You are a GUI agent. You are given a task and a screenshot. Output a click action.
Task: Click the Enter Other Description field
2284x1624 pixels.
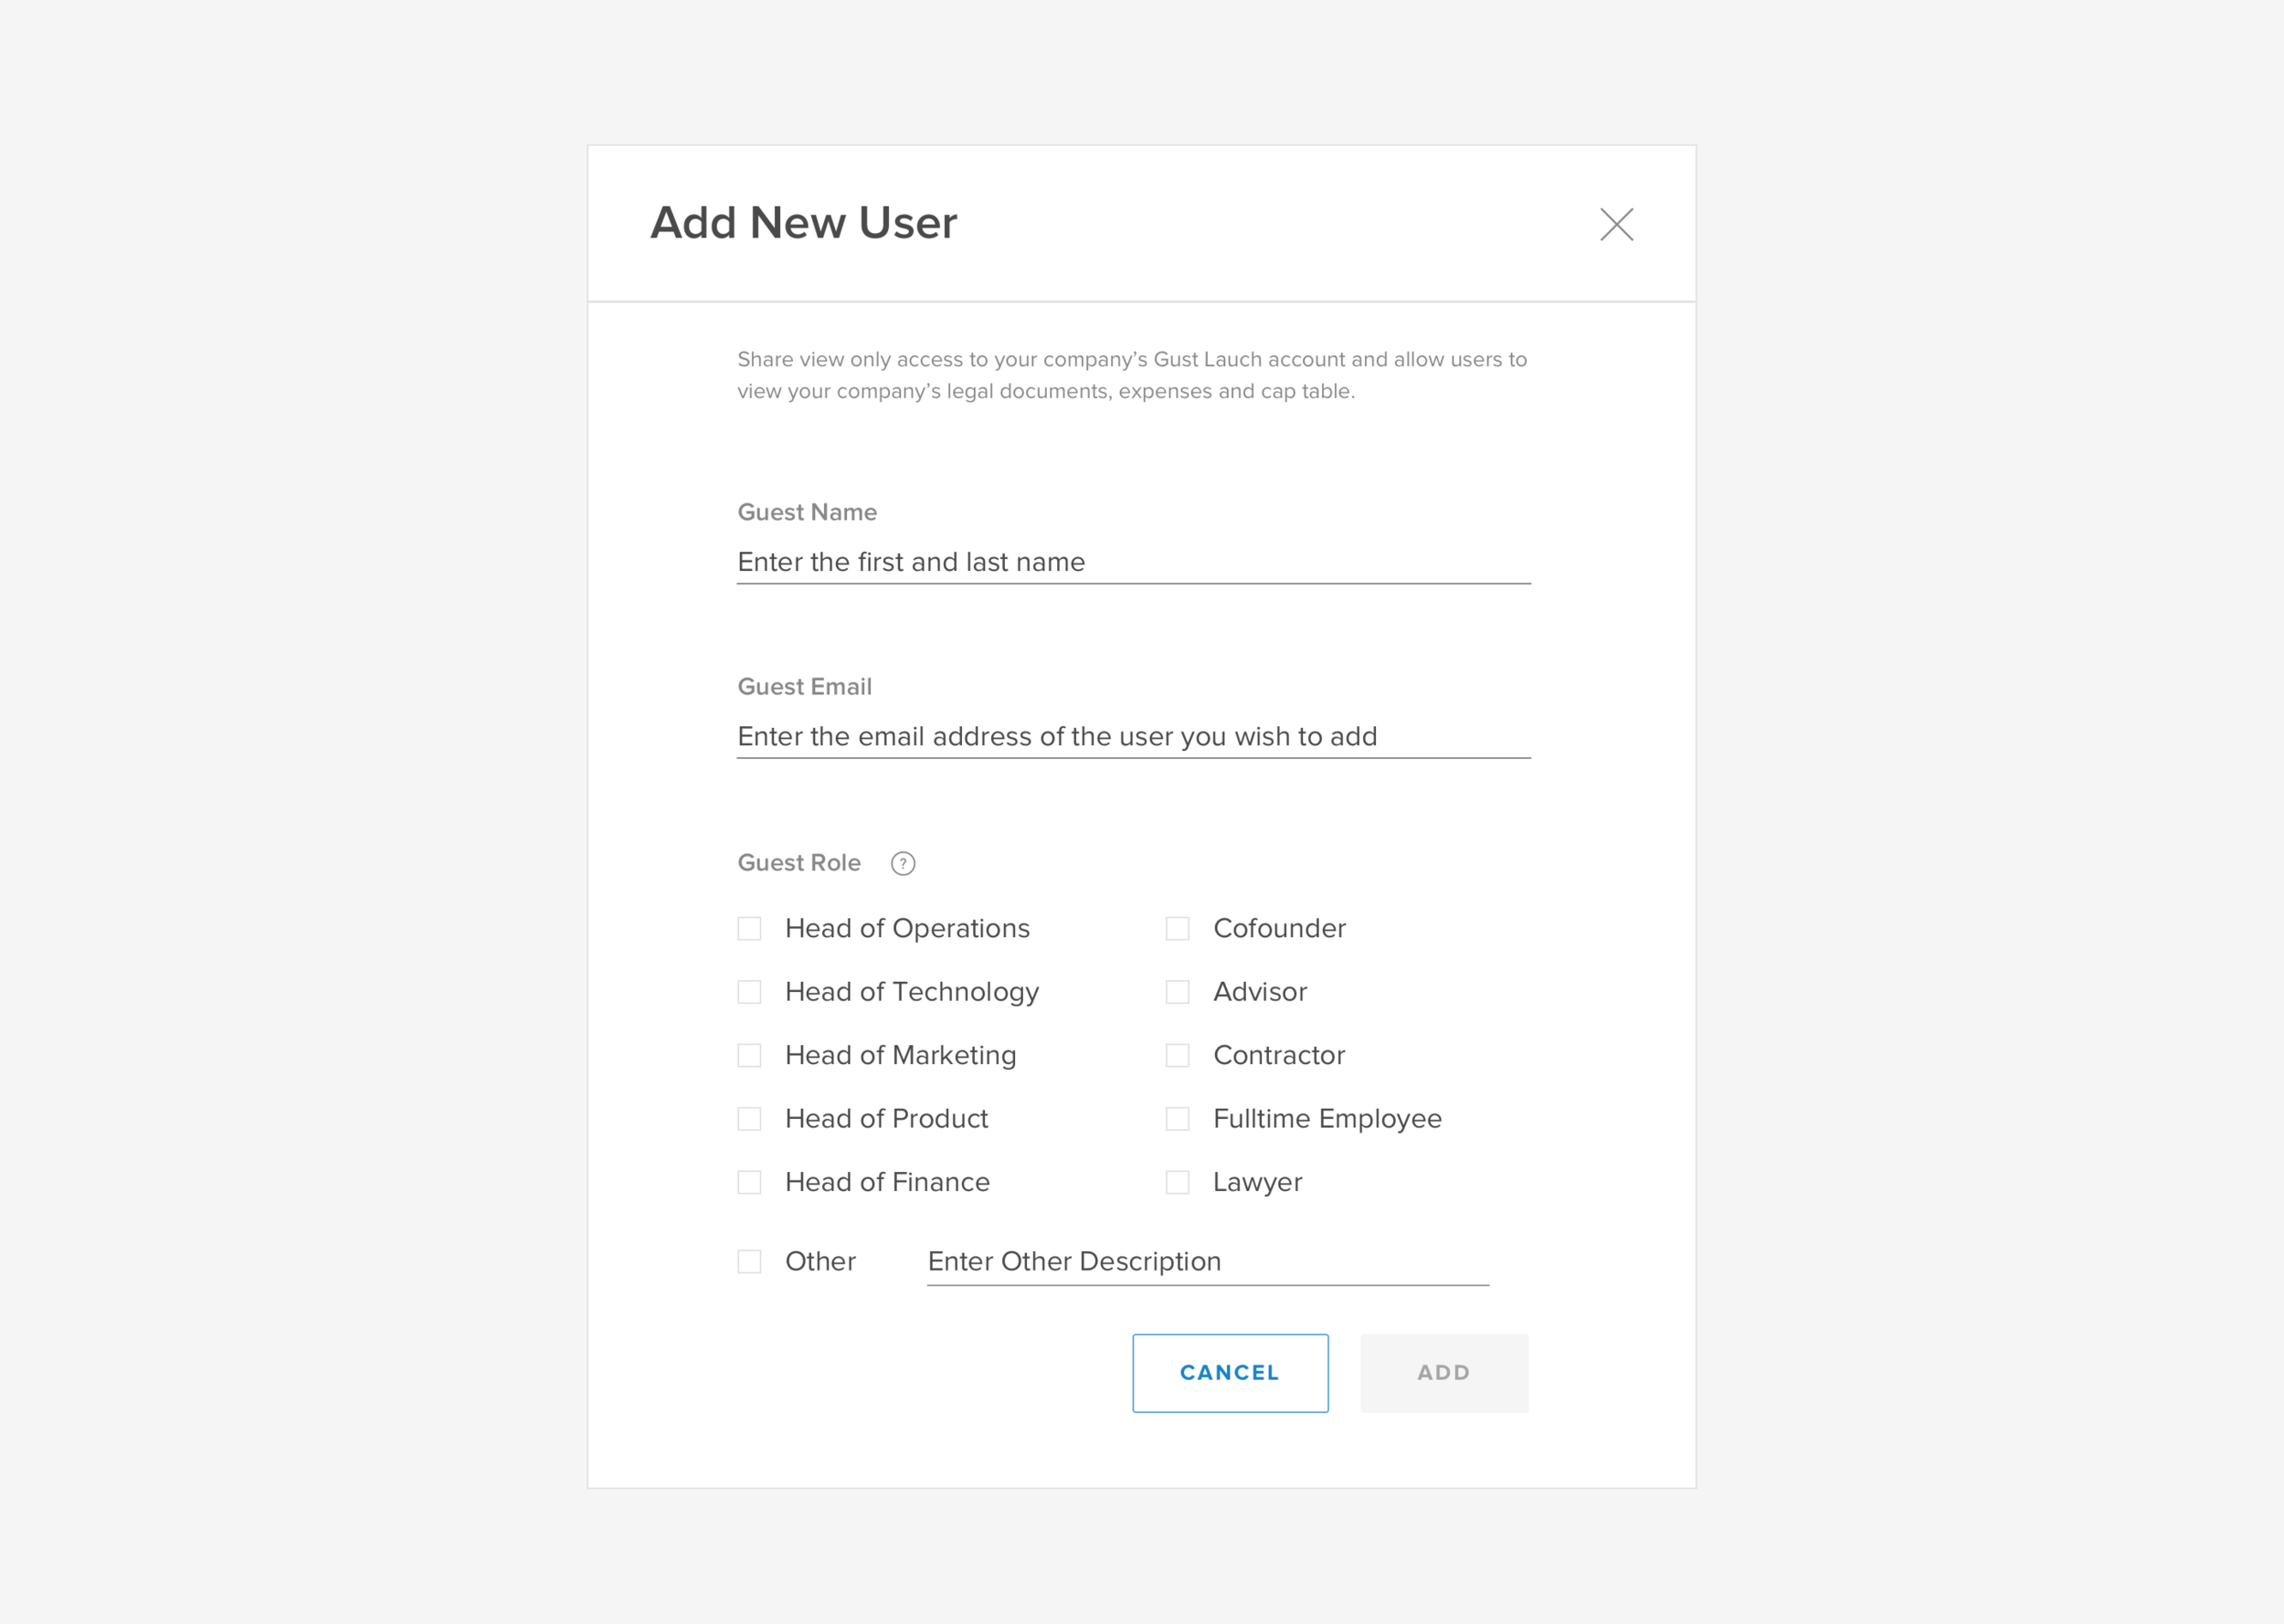[x=1206, y=1261]
